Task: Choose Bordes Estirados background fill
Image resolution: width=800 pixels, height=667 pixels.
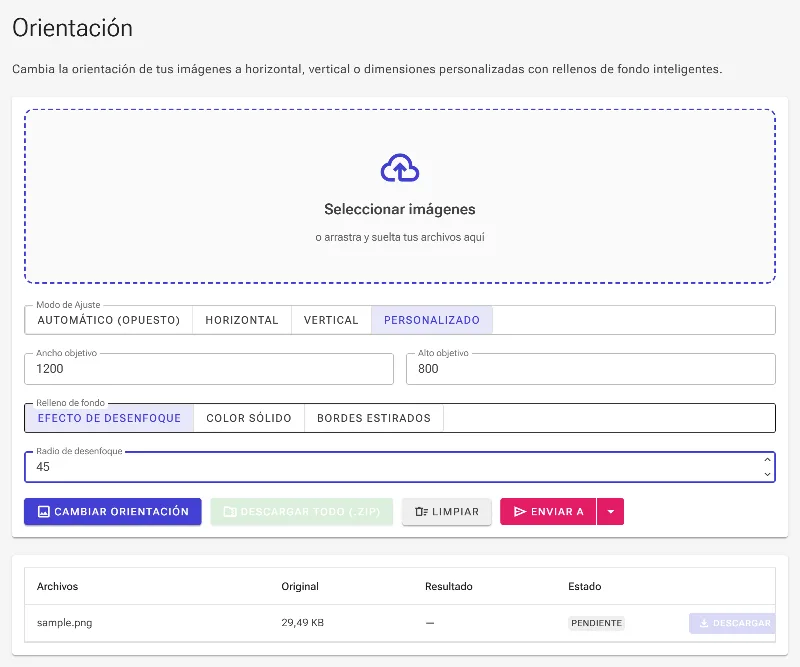Action: tap(374, 418)
